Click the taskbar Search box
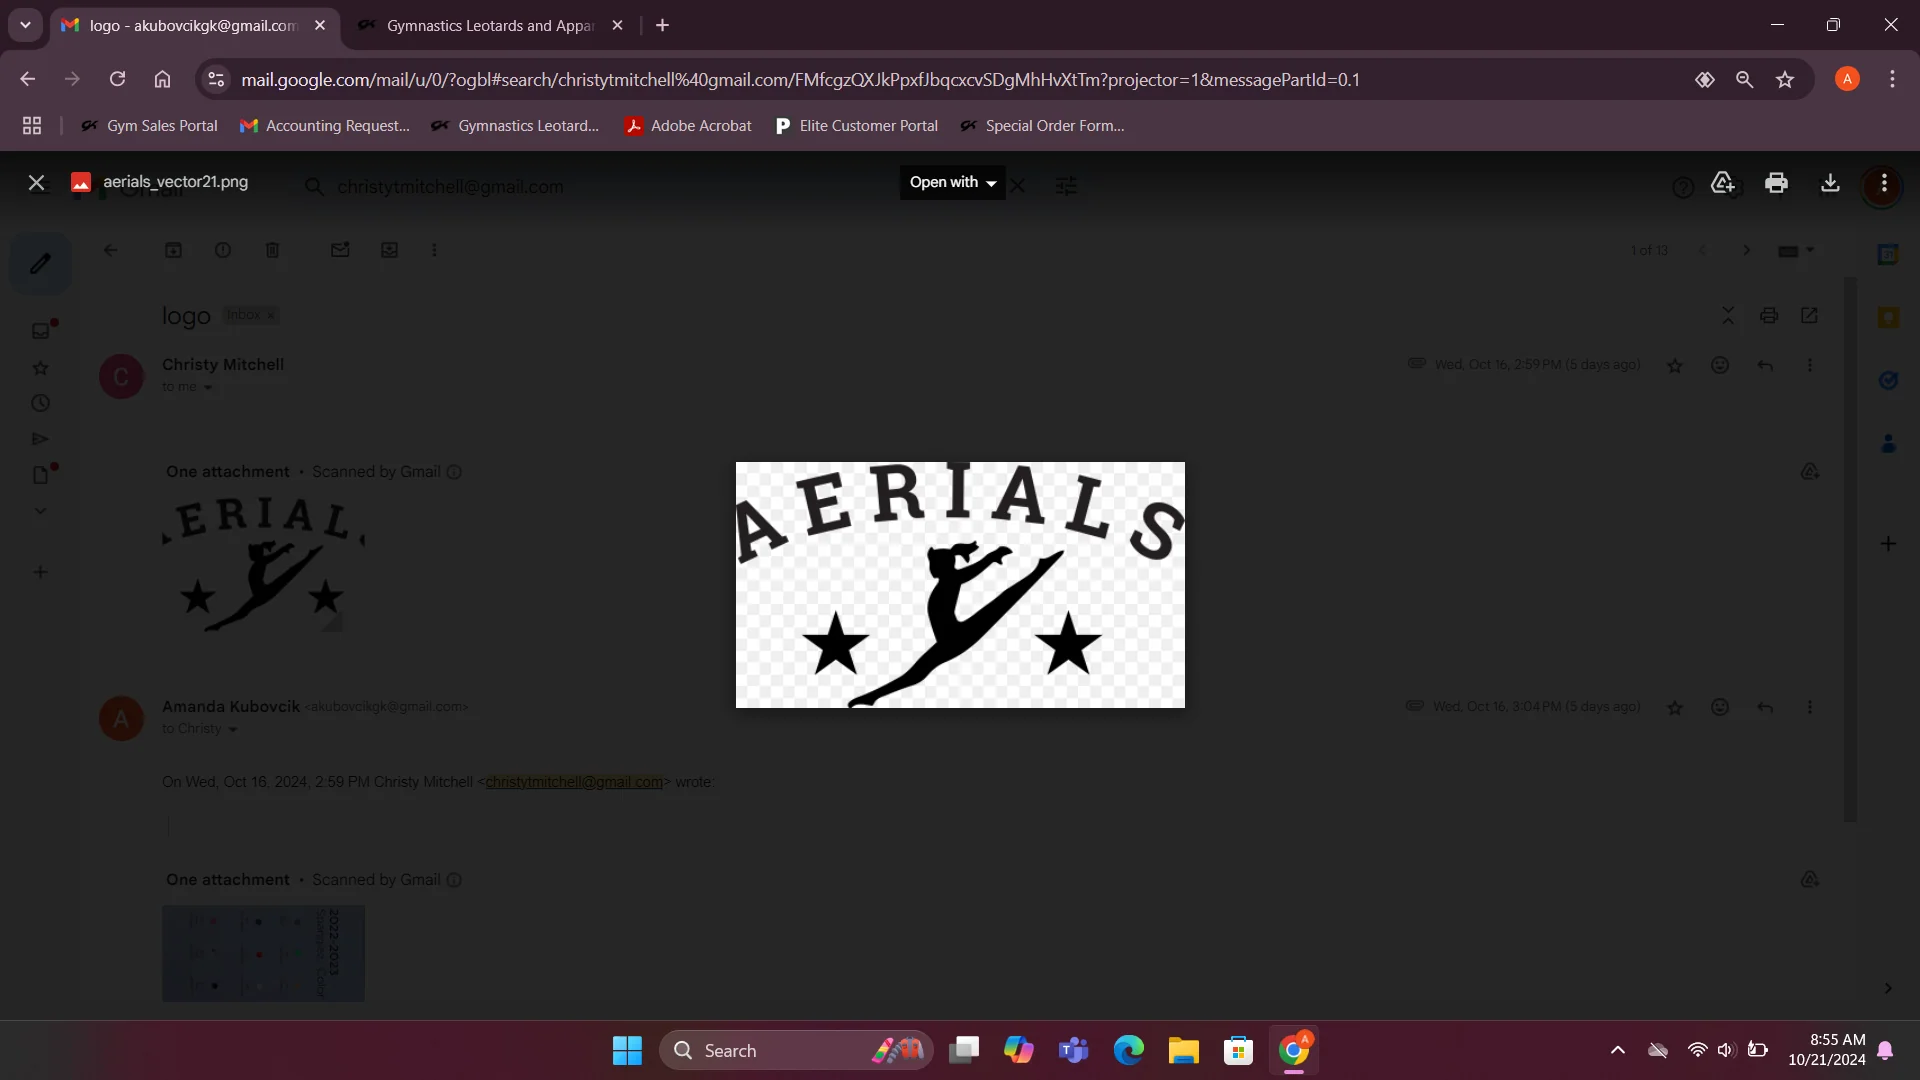The height and width of the screenshot is (1080, 1920). [796, 1050]
